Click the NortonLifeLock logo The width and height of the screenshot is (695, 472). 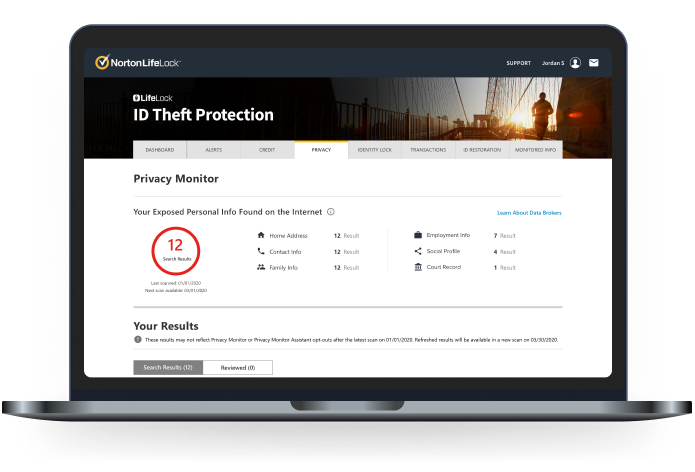click(137, 62)
